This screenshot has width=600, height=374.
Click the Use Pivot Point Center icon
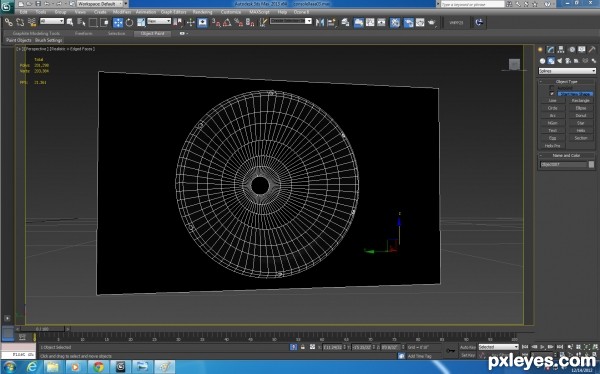(x=178, y=23)
